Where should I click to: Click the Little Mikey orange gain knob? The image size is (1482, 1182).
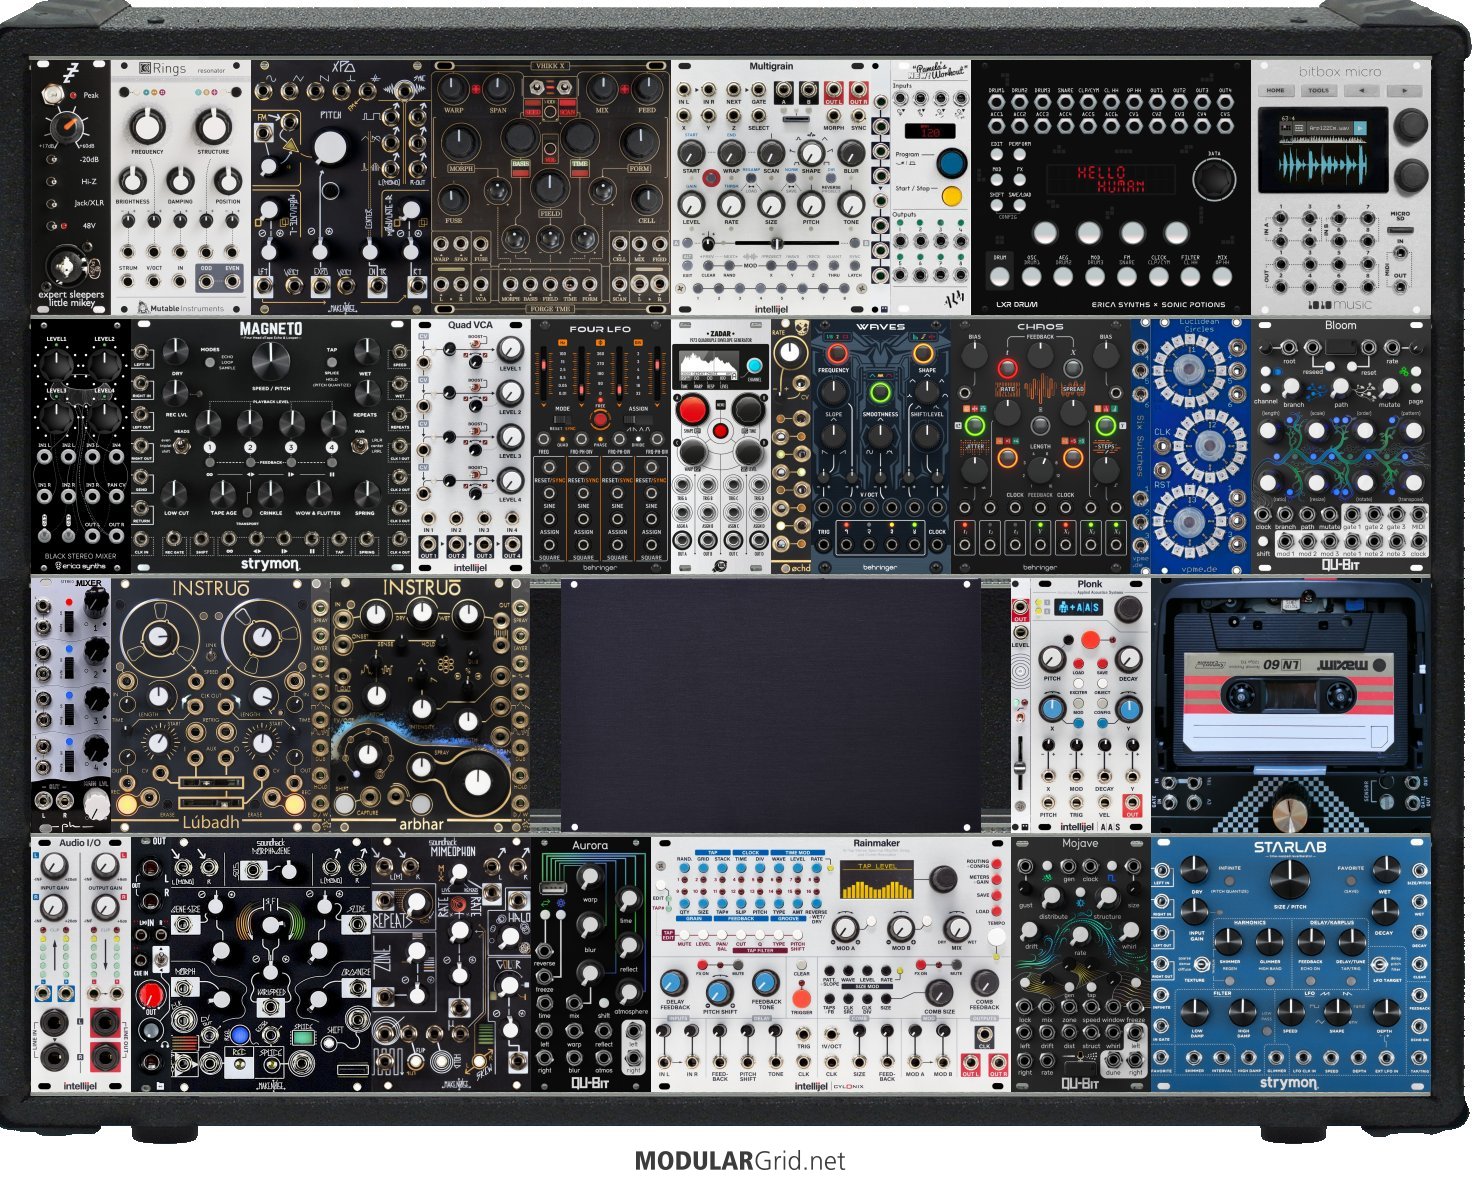(x=67, y=126)
